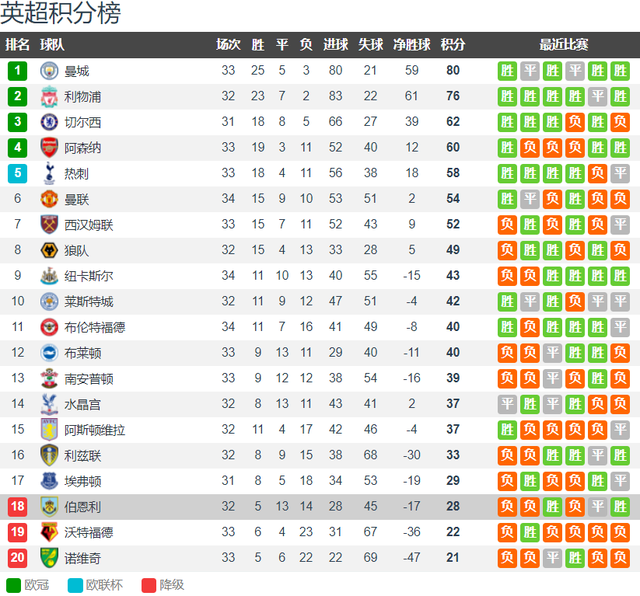Click 热刺's most recent 平 result badge
Viewport: 640px width, 596px height.
click(620, 173)
